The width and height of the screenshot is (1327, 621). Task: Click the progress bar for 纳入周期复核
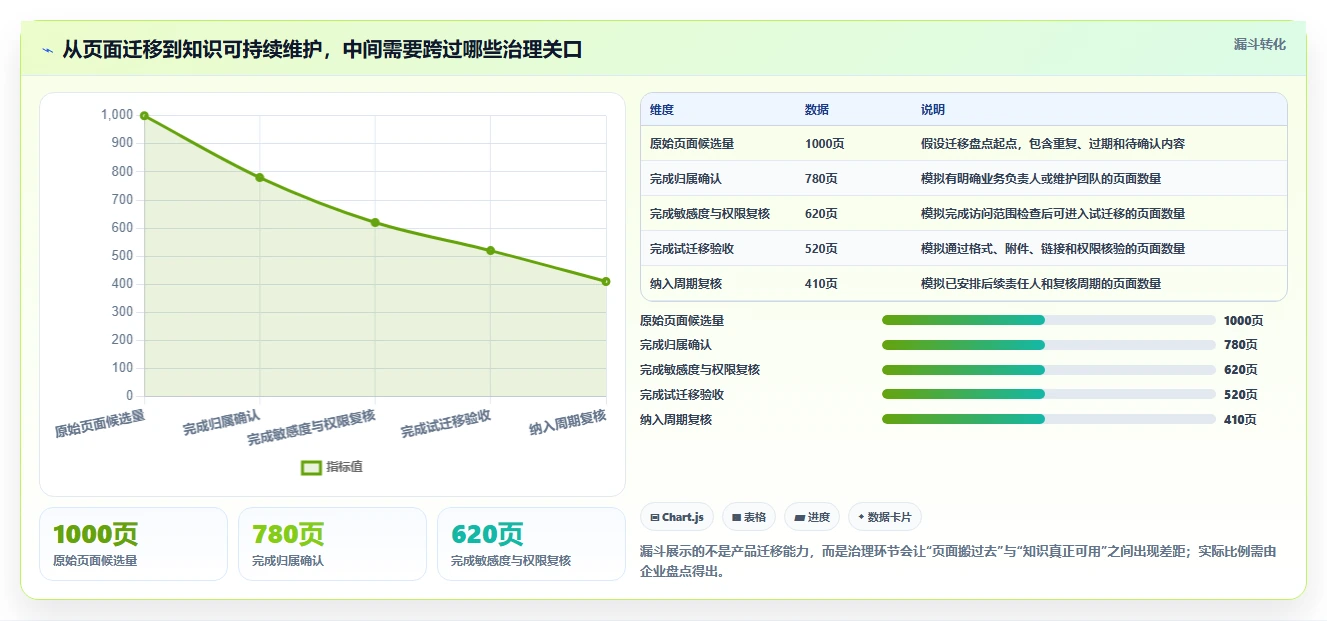coord(1049,420)
